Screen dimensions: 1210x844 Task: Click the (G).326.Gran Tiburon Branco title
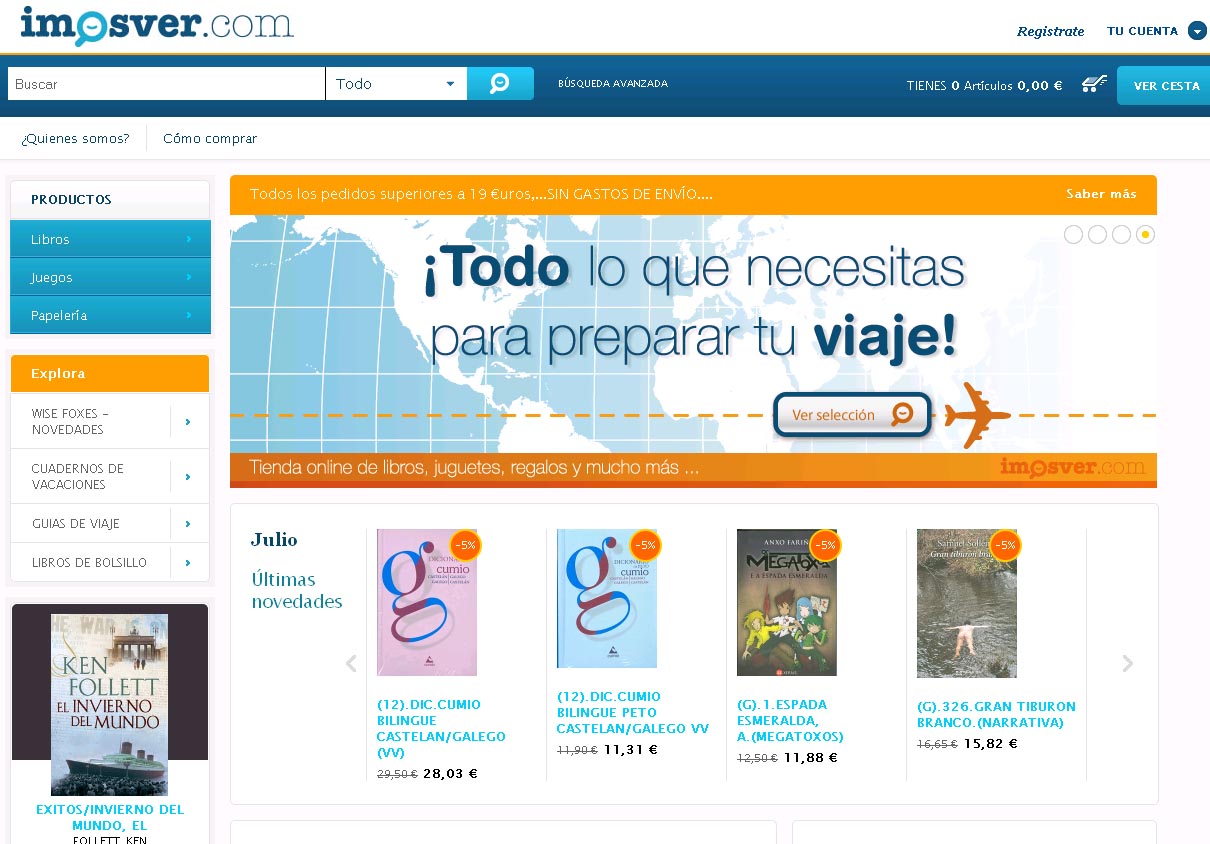pyautogui.click(x=997, y=714)
